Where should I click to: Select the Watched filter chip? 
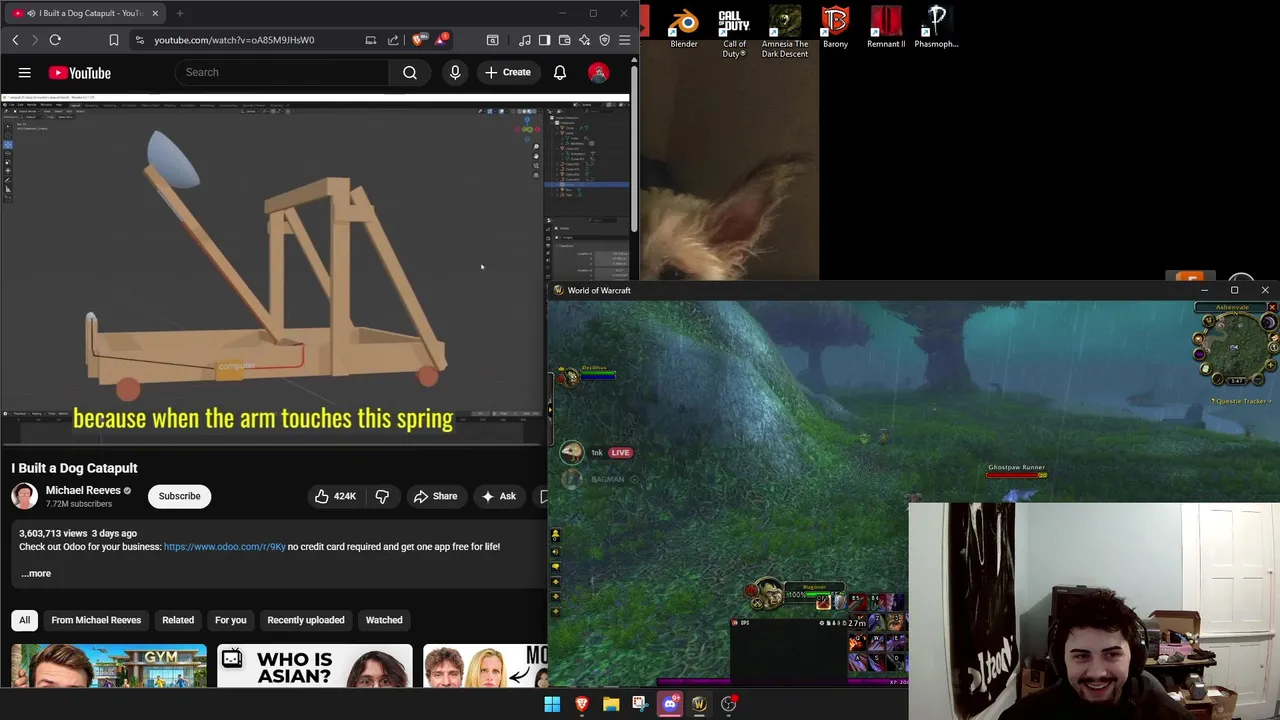384,620
